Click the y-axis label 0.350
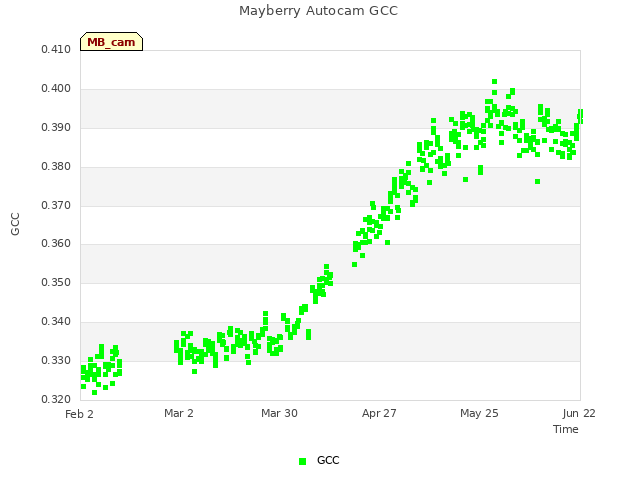 [56, 282]
